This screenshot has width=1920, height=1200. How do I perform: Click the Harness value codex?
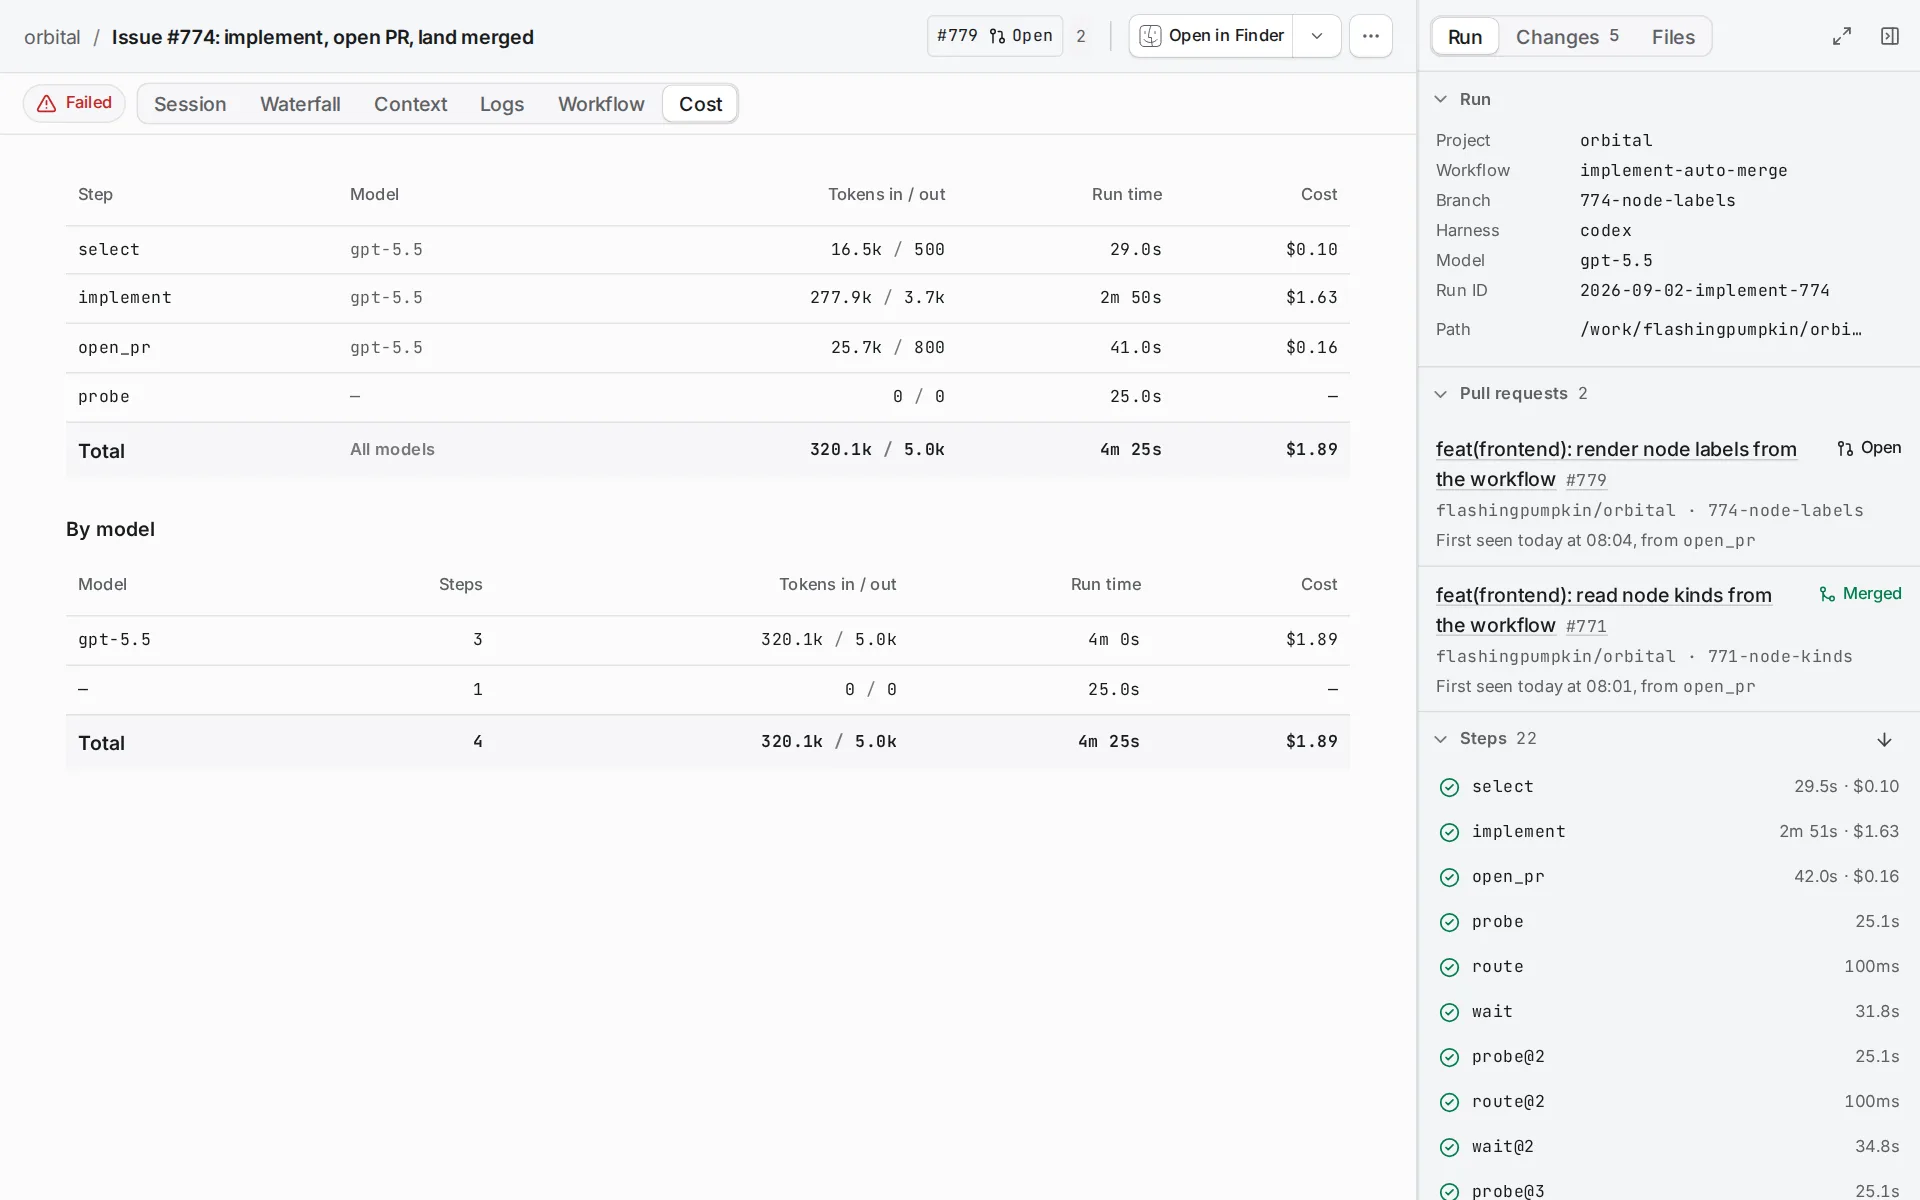click(1605, 231)
